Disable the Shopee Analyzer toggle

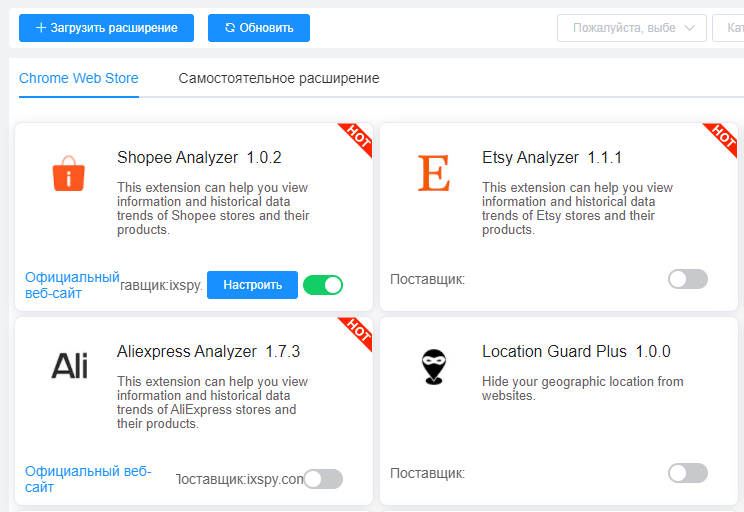coord(323,285)
